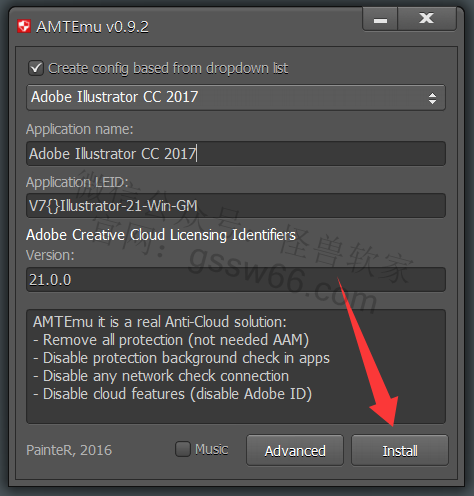The width and height of the screenshot is (474, 496).
Task: Click the Install button
Action: (400, 450)
